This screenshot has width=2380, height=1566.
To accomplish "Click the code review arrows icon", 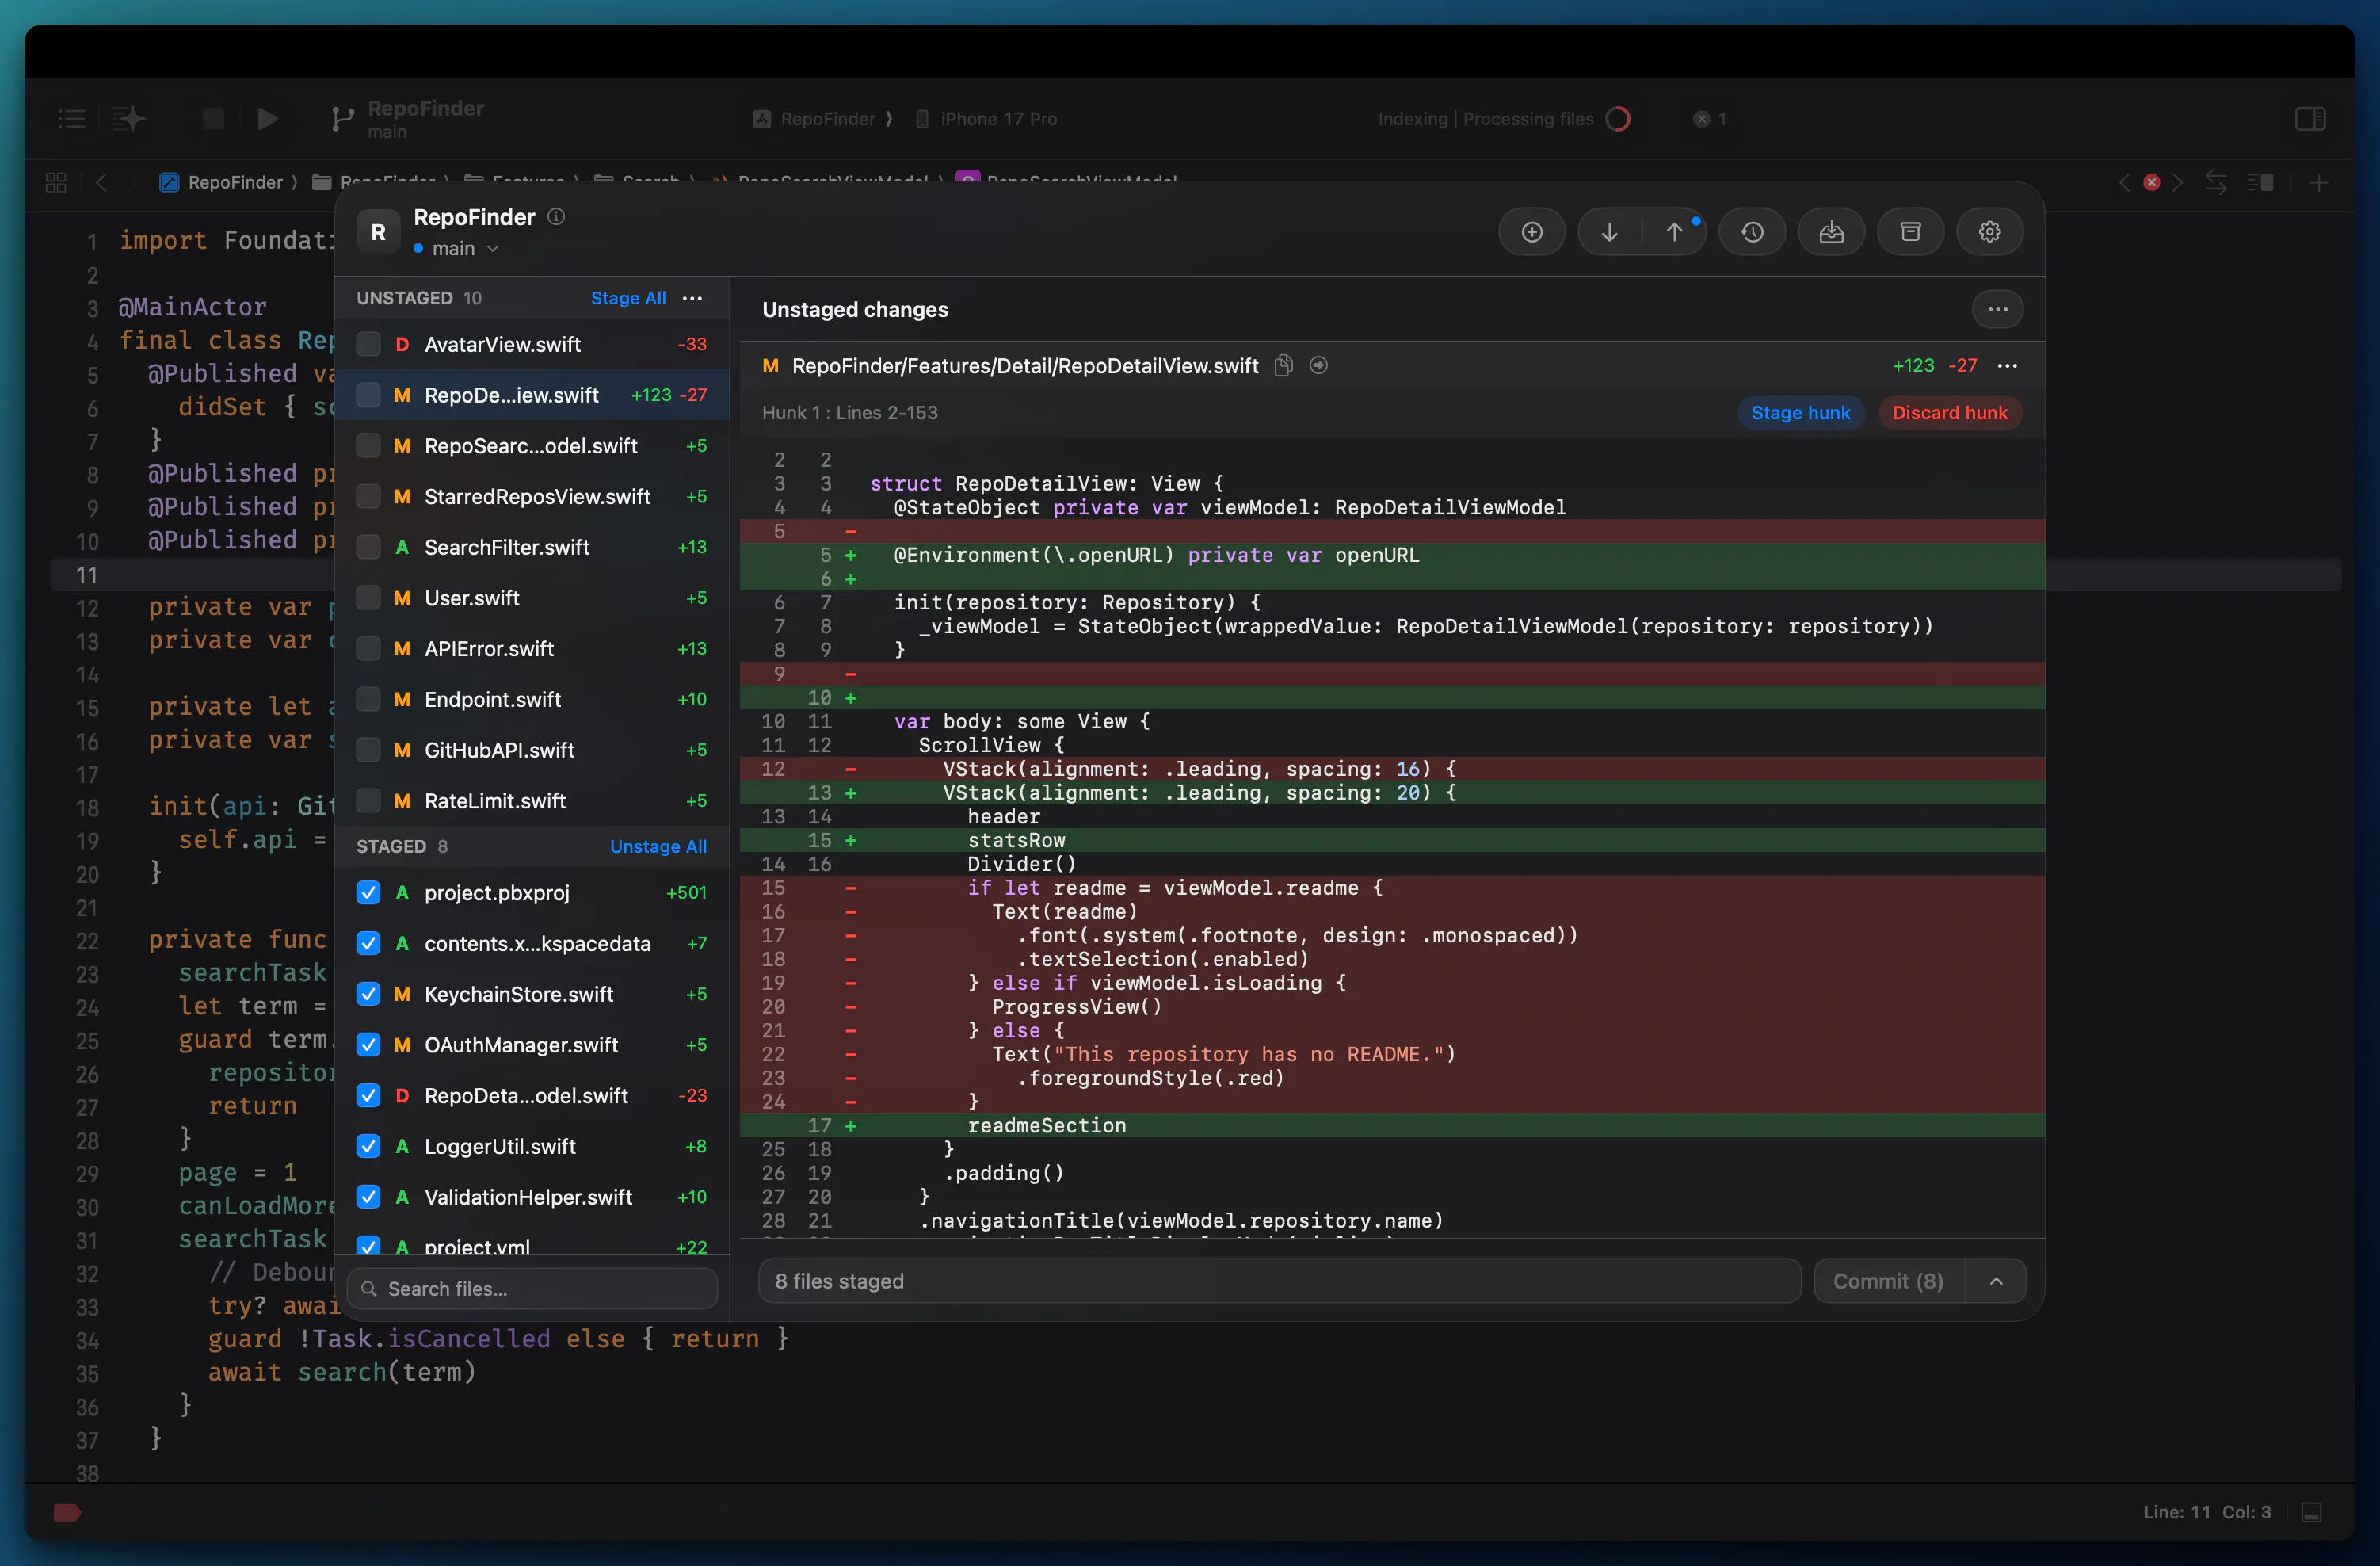I will [x=2216, y=182].
